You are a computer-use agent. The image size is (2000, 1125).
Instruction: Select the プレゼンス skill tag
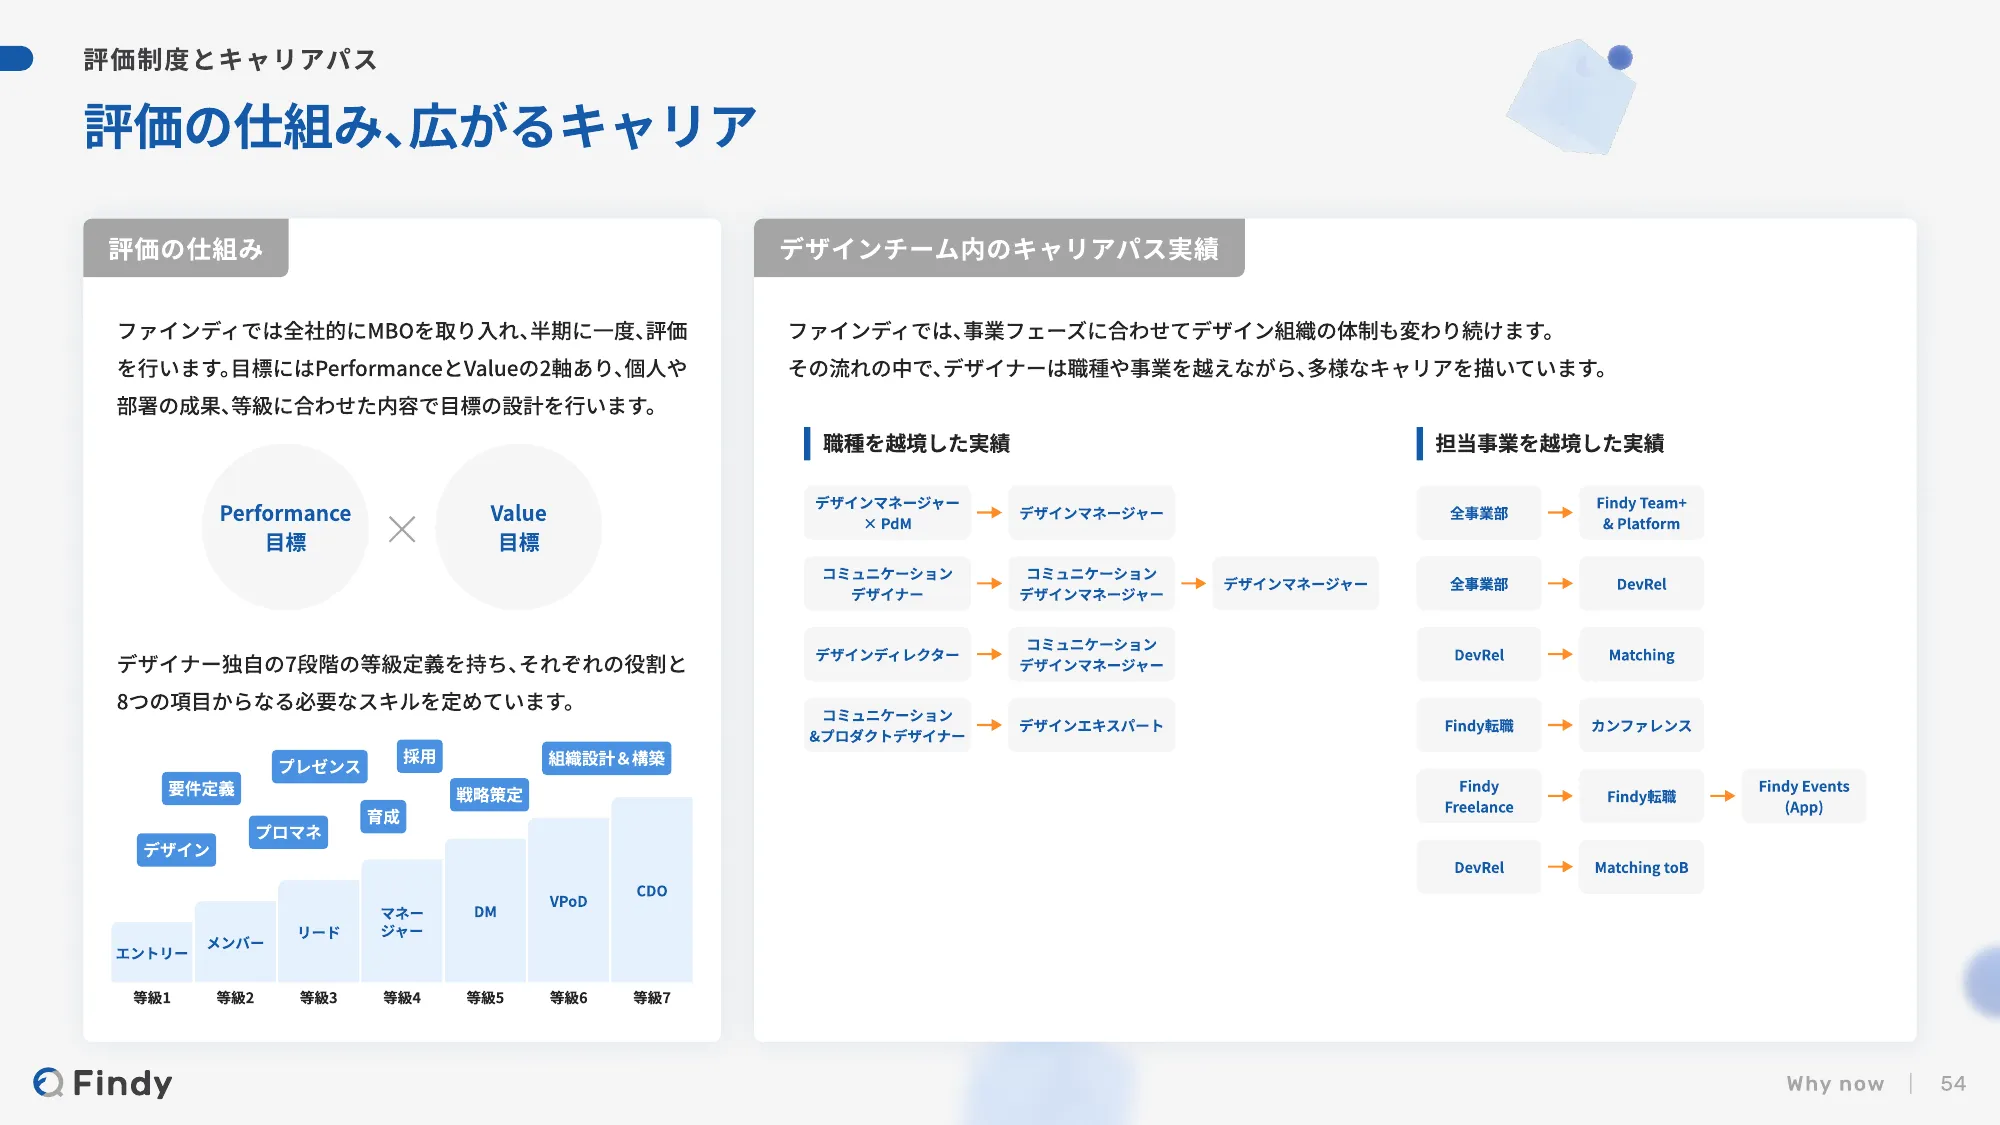click(319, 767)
